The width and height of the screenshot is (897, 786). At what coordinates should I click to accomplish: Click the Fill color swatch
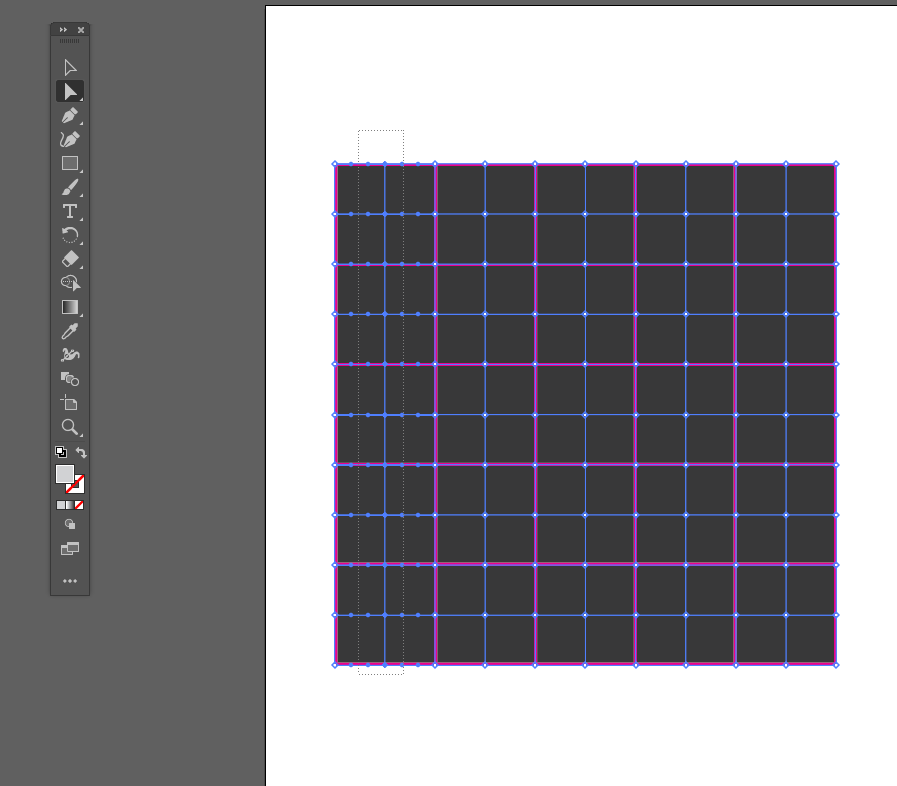[x=64, y=474]
